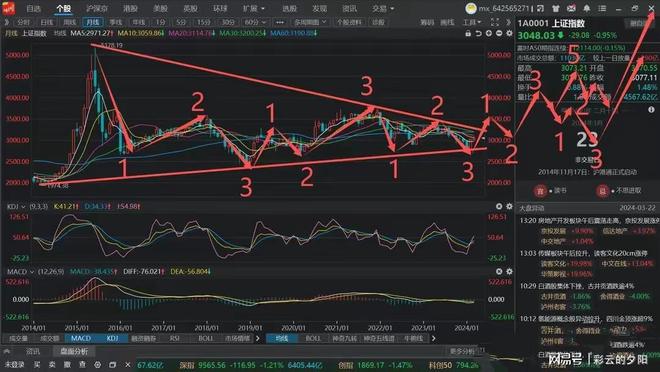
Task: Open chart settings gear beside zoom icons
Action: pyautogui.click(x=509, y=33)
